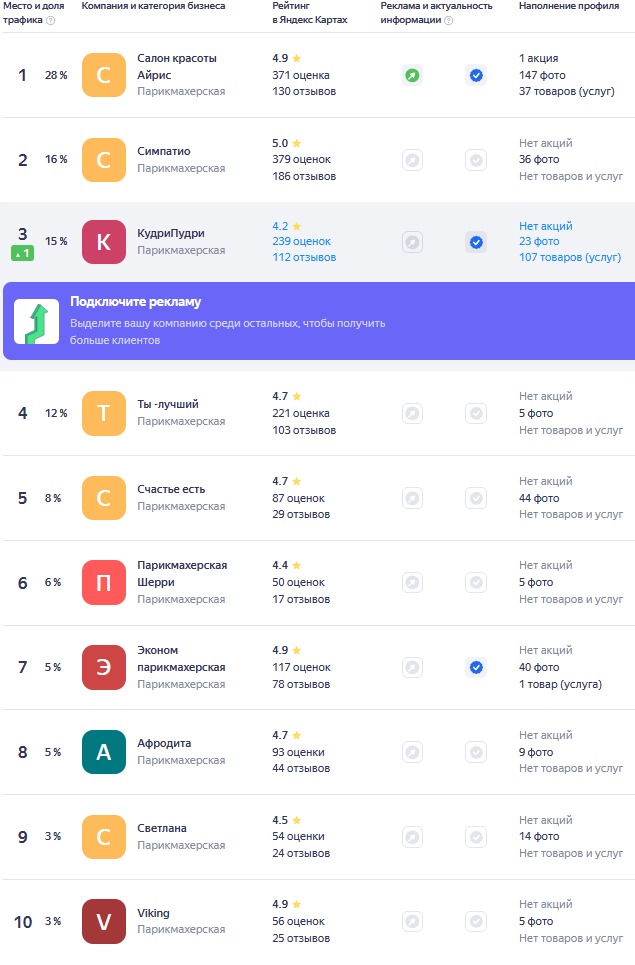Click the dark red 'V' avatar of Viking
Viewport: 635px width, 965px height.
pyautogui.click(x=104, y=921)
